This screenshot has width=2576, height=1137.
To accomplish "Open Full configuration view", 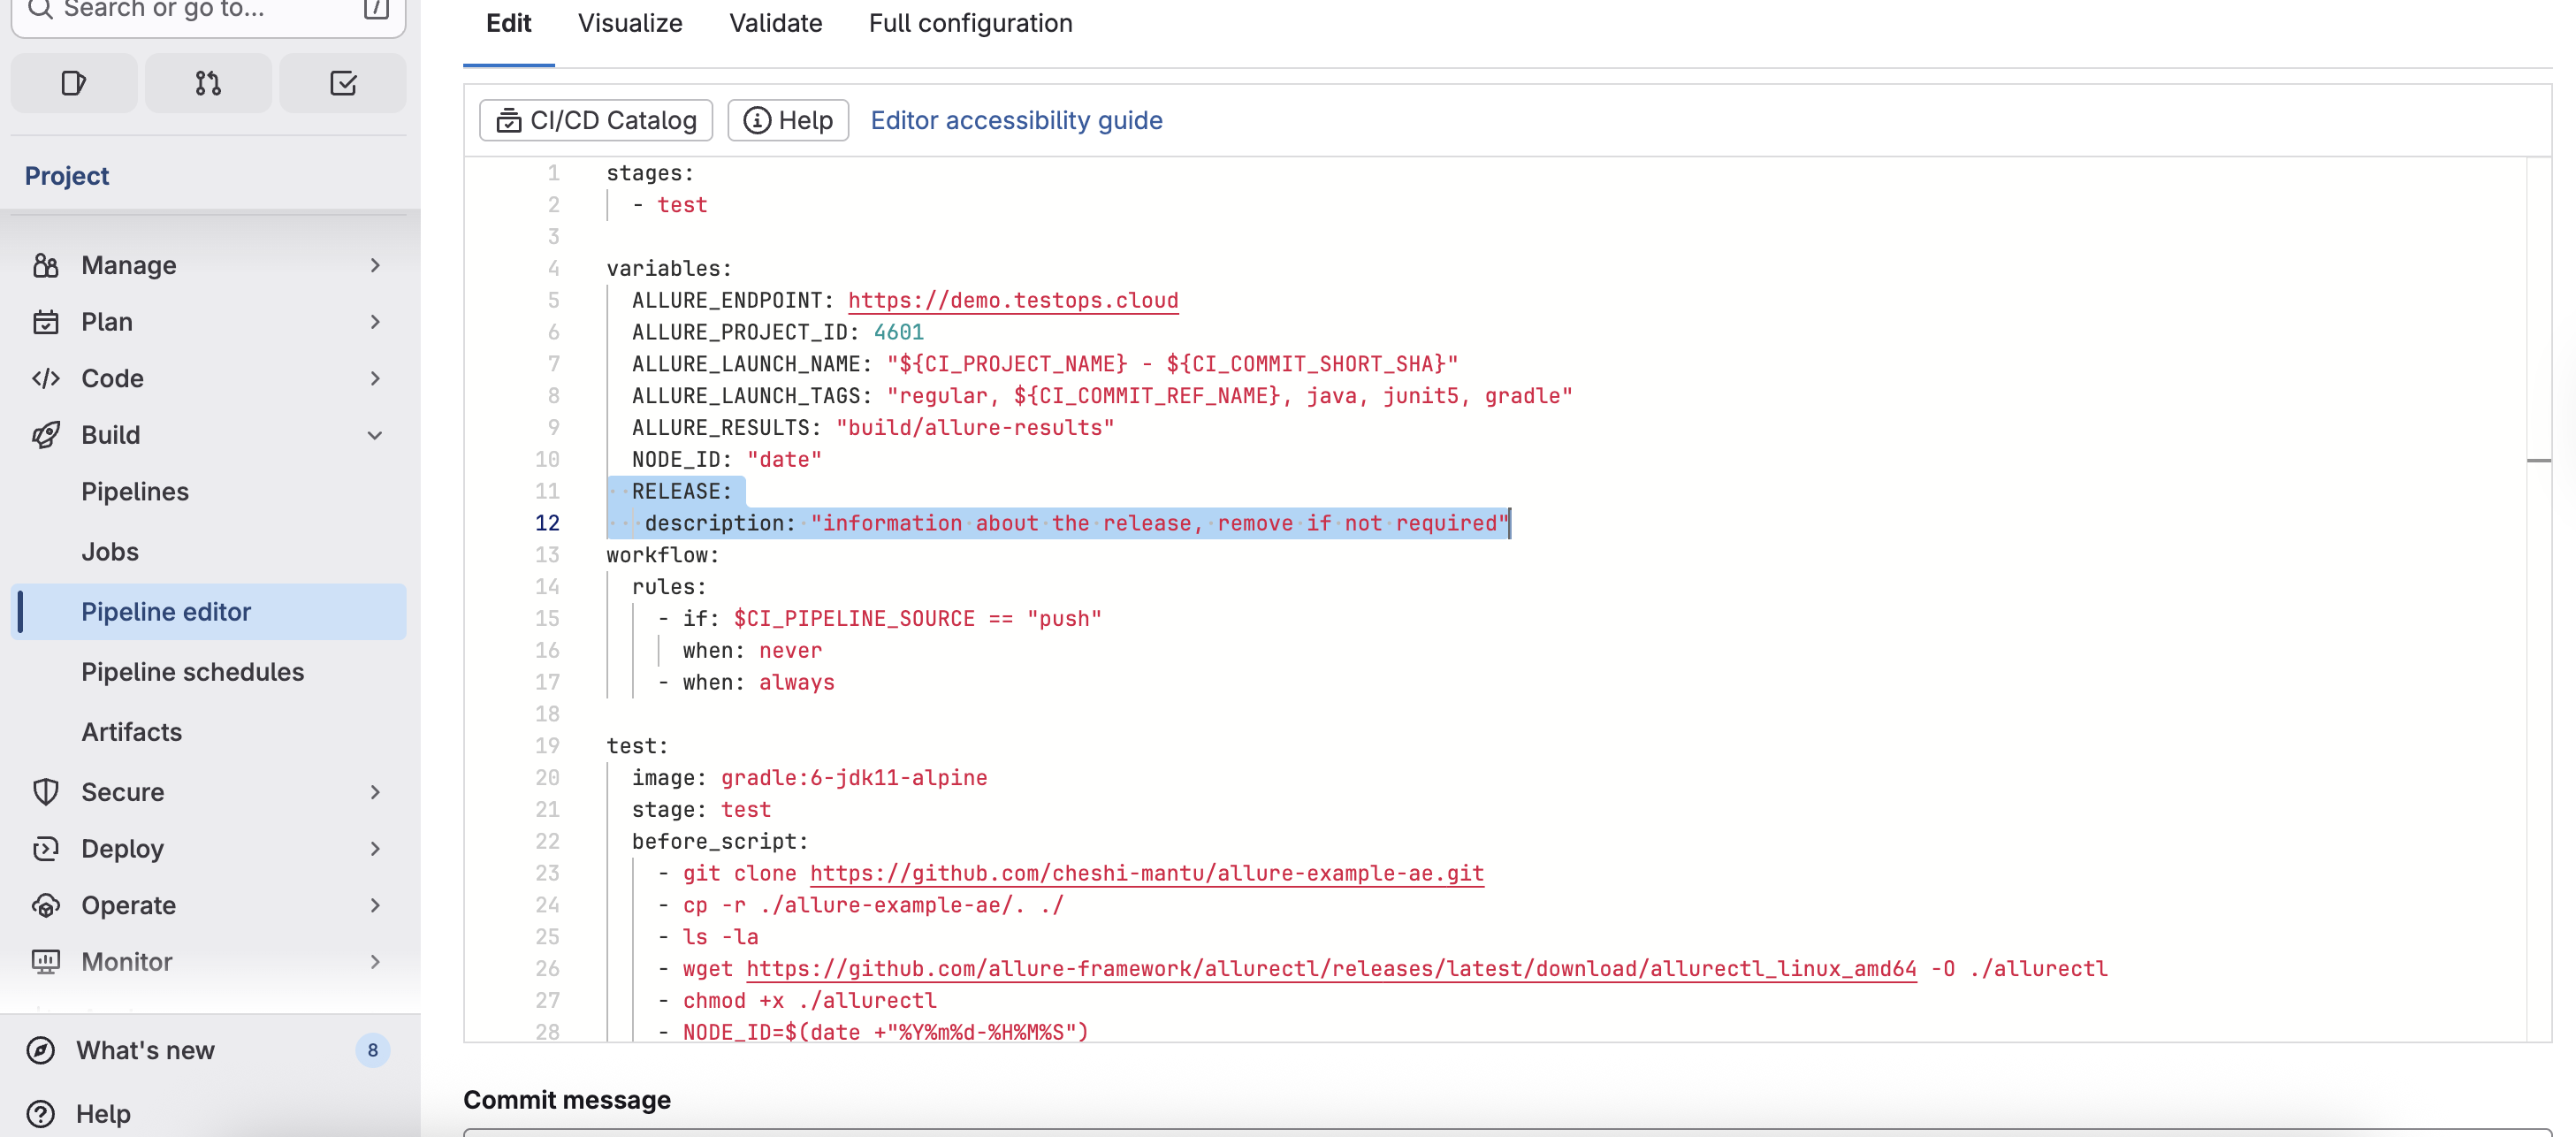I will [x=970, y=23].
